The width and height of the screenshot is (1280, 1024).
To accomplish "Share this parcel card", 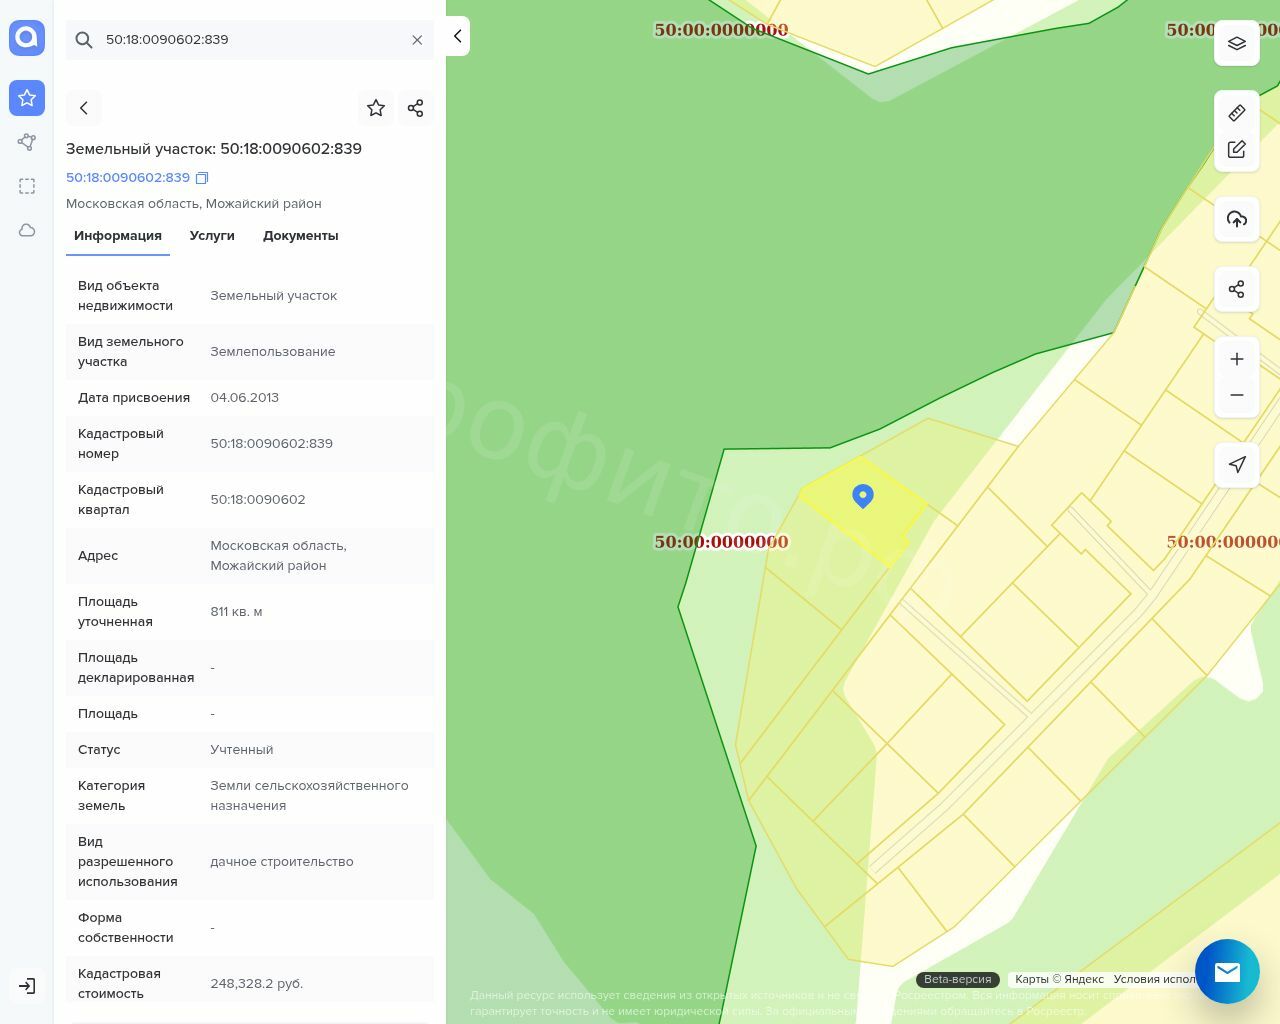I will [415, 108].
